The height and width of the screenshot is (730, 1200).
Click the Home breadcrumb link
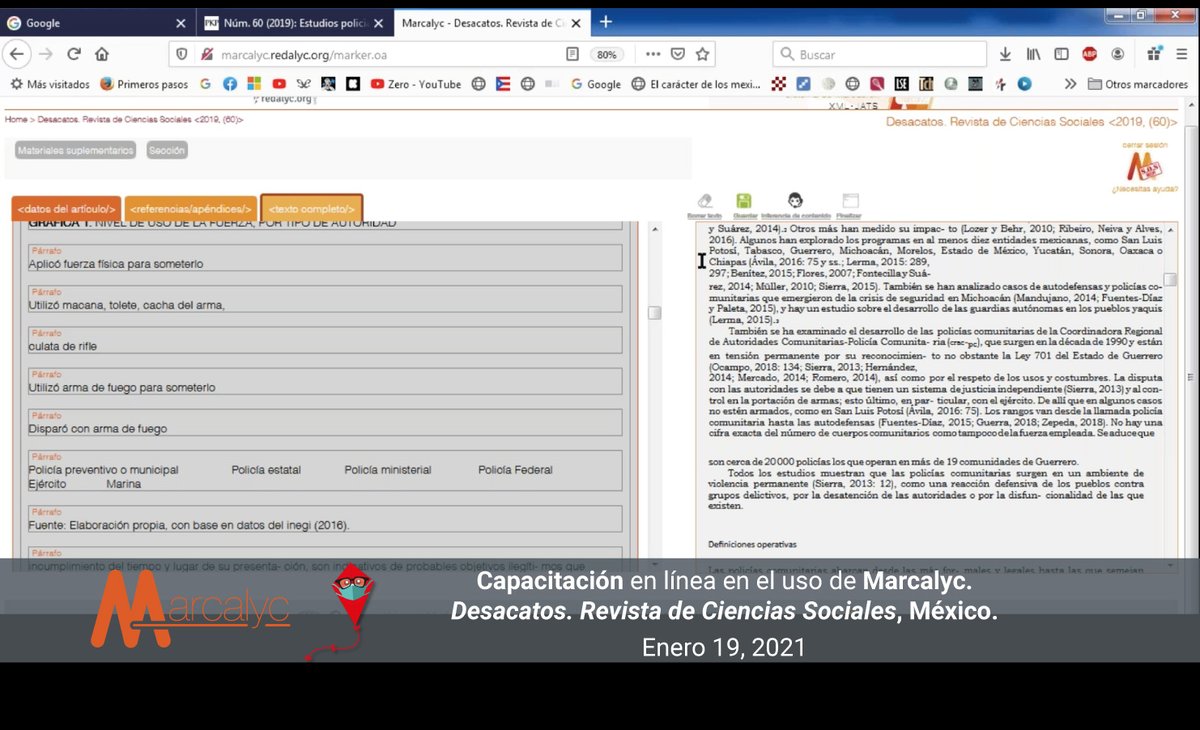point(16,119)
